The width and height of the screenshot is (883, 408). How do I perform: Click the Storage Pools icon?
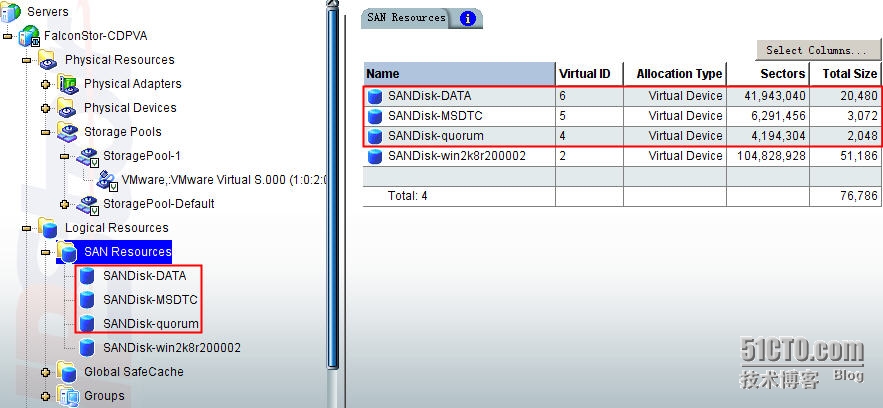pyautogui.click(x=68, y=132)
